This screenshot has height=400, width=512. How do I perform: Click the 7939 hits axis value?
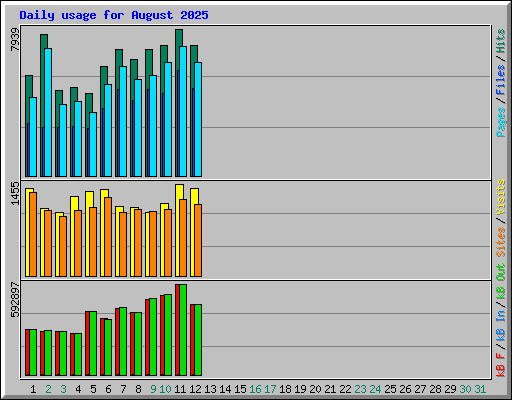(x=15, y=40)
